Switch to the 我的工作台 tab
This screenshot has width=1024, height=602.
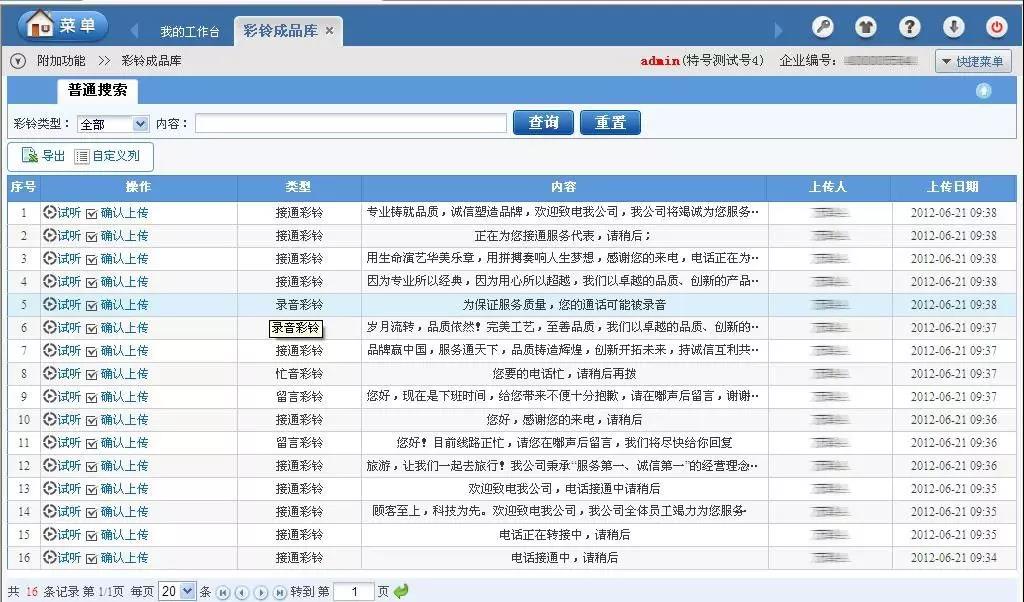[x=189, y=31]
